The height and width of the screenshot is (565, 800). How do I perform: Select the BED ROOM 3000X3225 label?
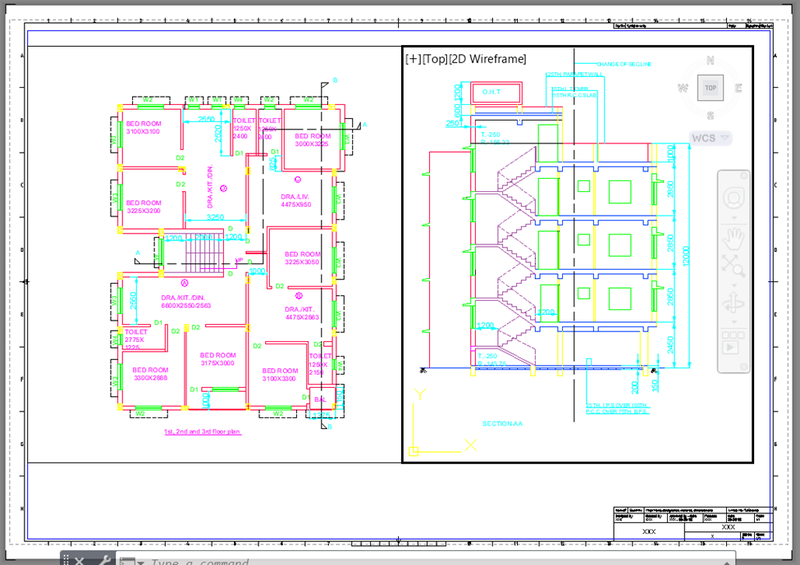pos(313,140)
